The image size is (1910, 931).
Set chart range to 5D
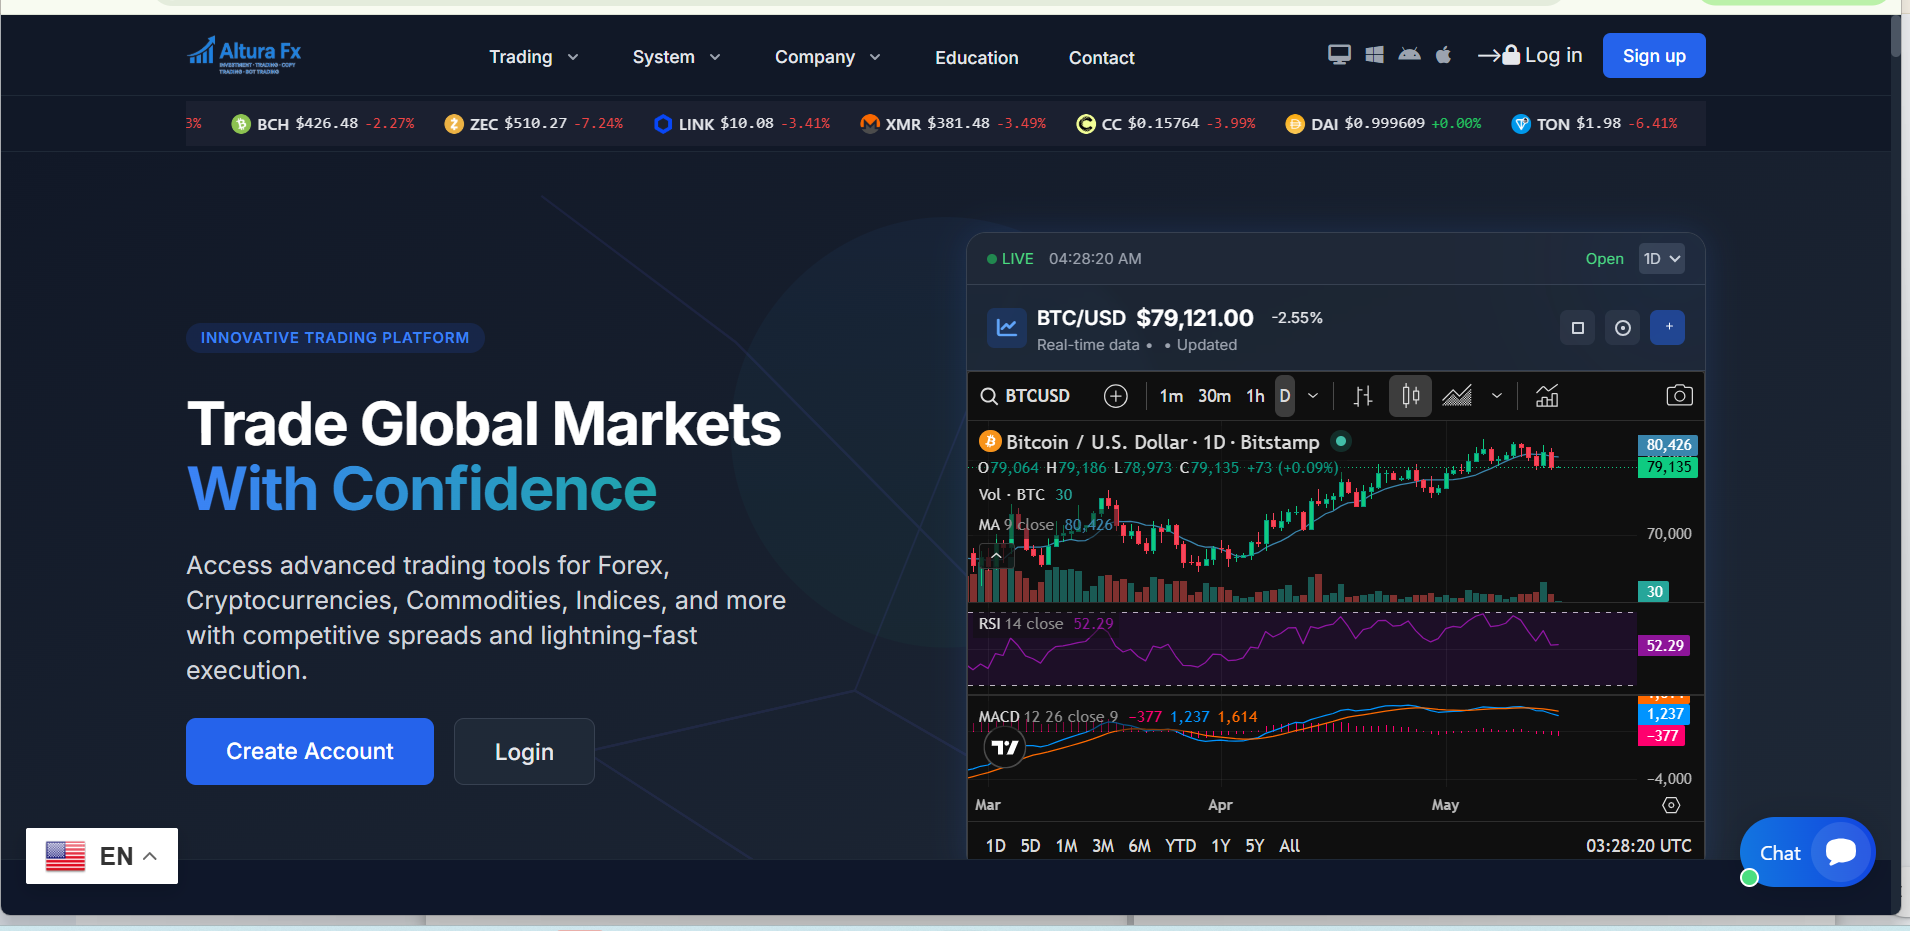click(1030, 846)
